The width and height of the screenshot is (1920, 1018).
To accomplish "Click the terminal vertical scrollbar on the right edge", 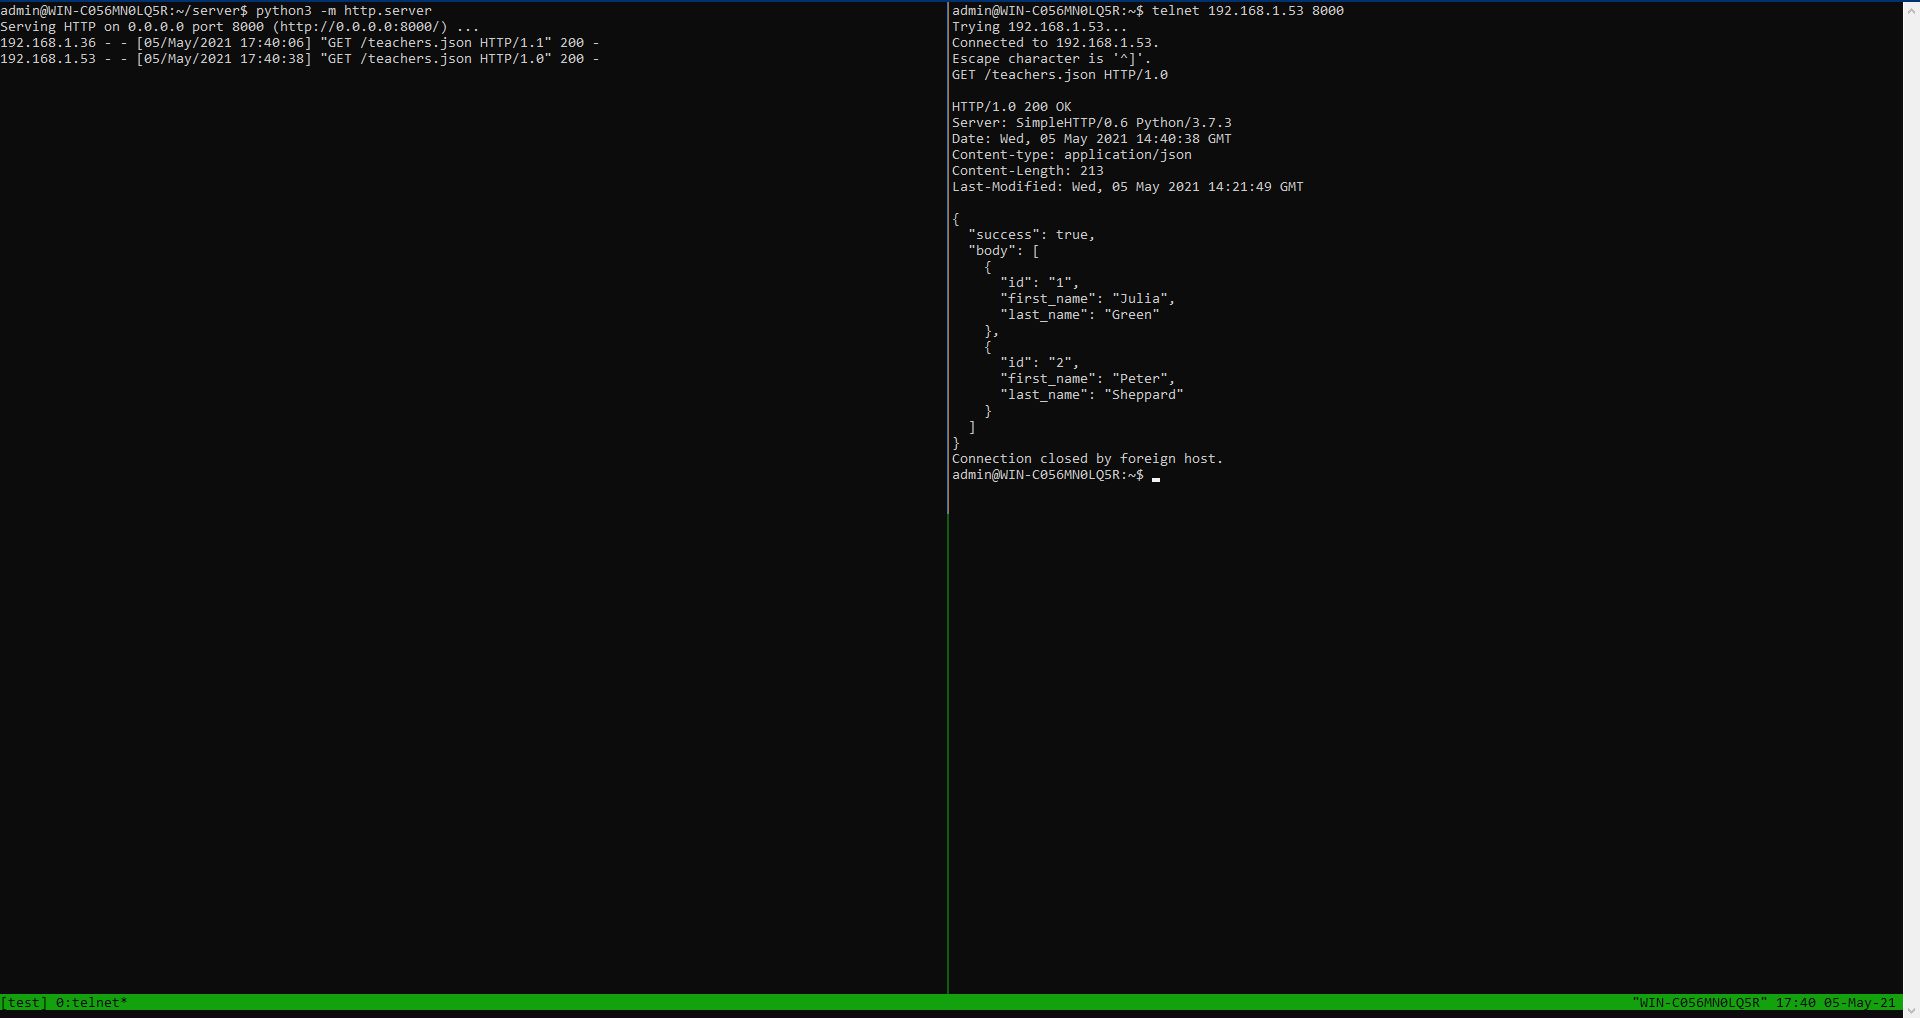I will point(1911,509).
